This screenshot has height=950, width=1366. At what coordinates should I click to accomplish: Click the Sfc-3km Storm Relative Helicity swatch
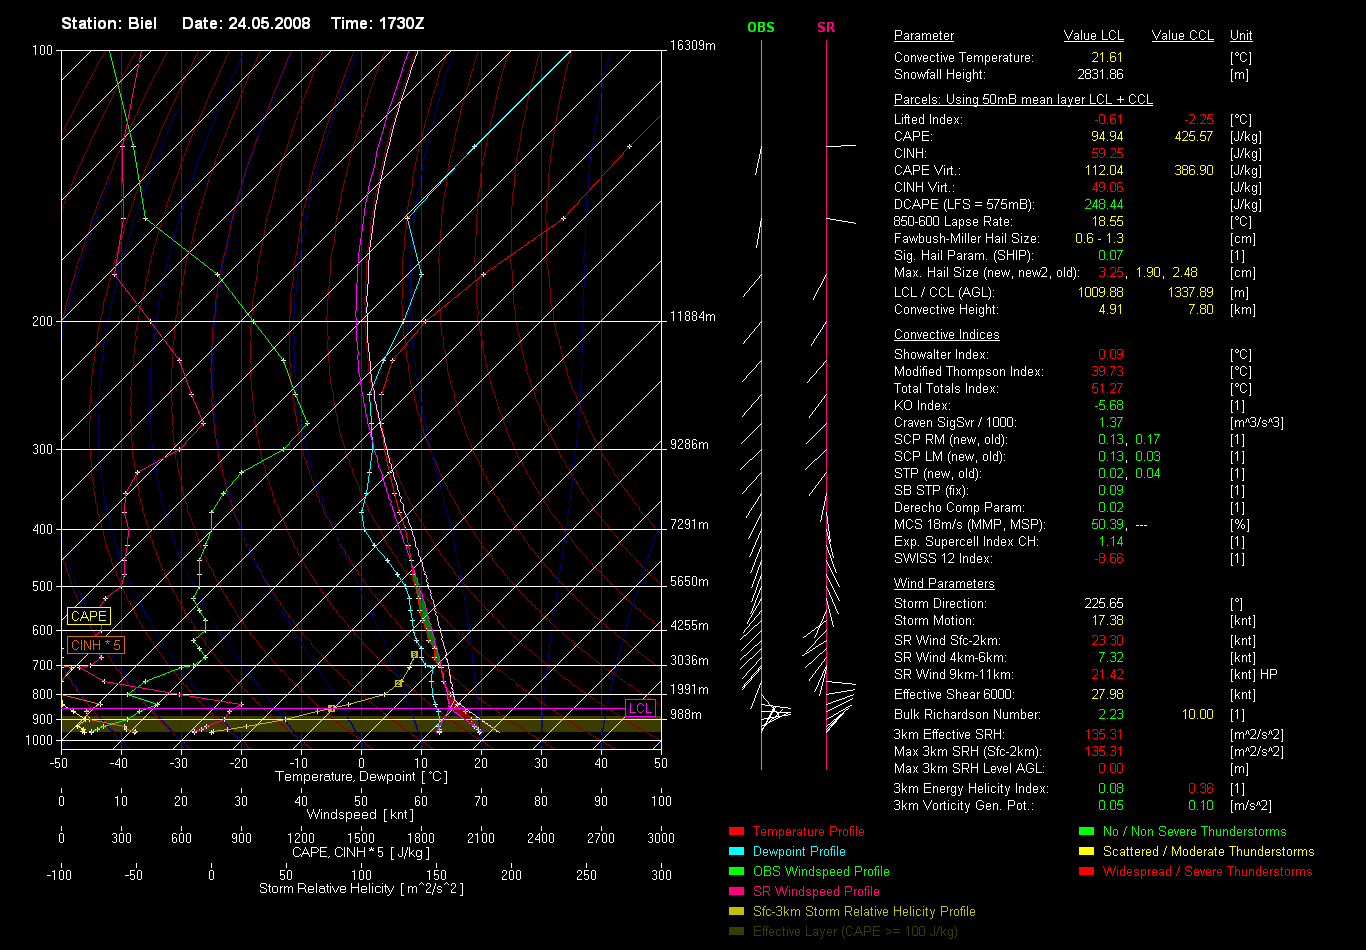click(736, 911)
